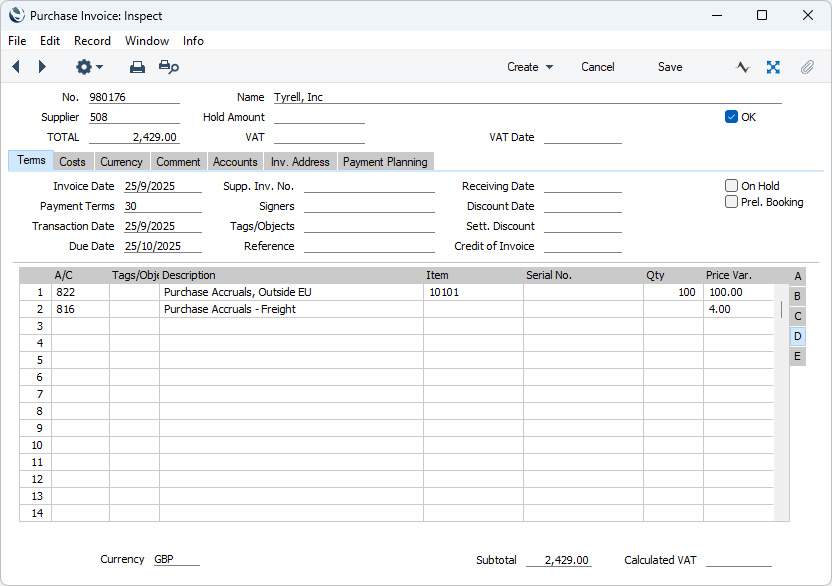Click the app logo in title bar
This screenshot has width=832, height=586.
tap(16, 15)
